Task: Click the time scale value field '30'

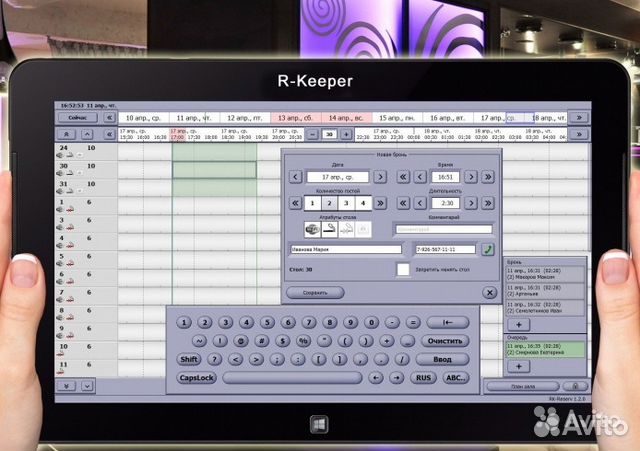Action: [x=329, y=134]
